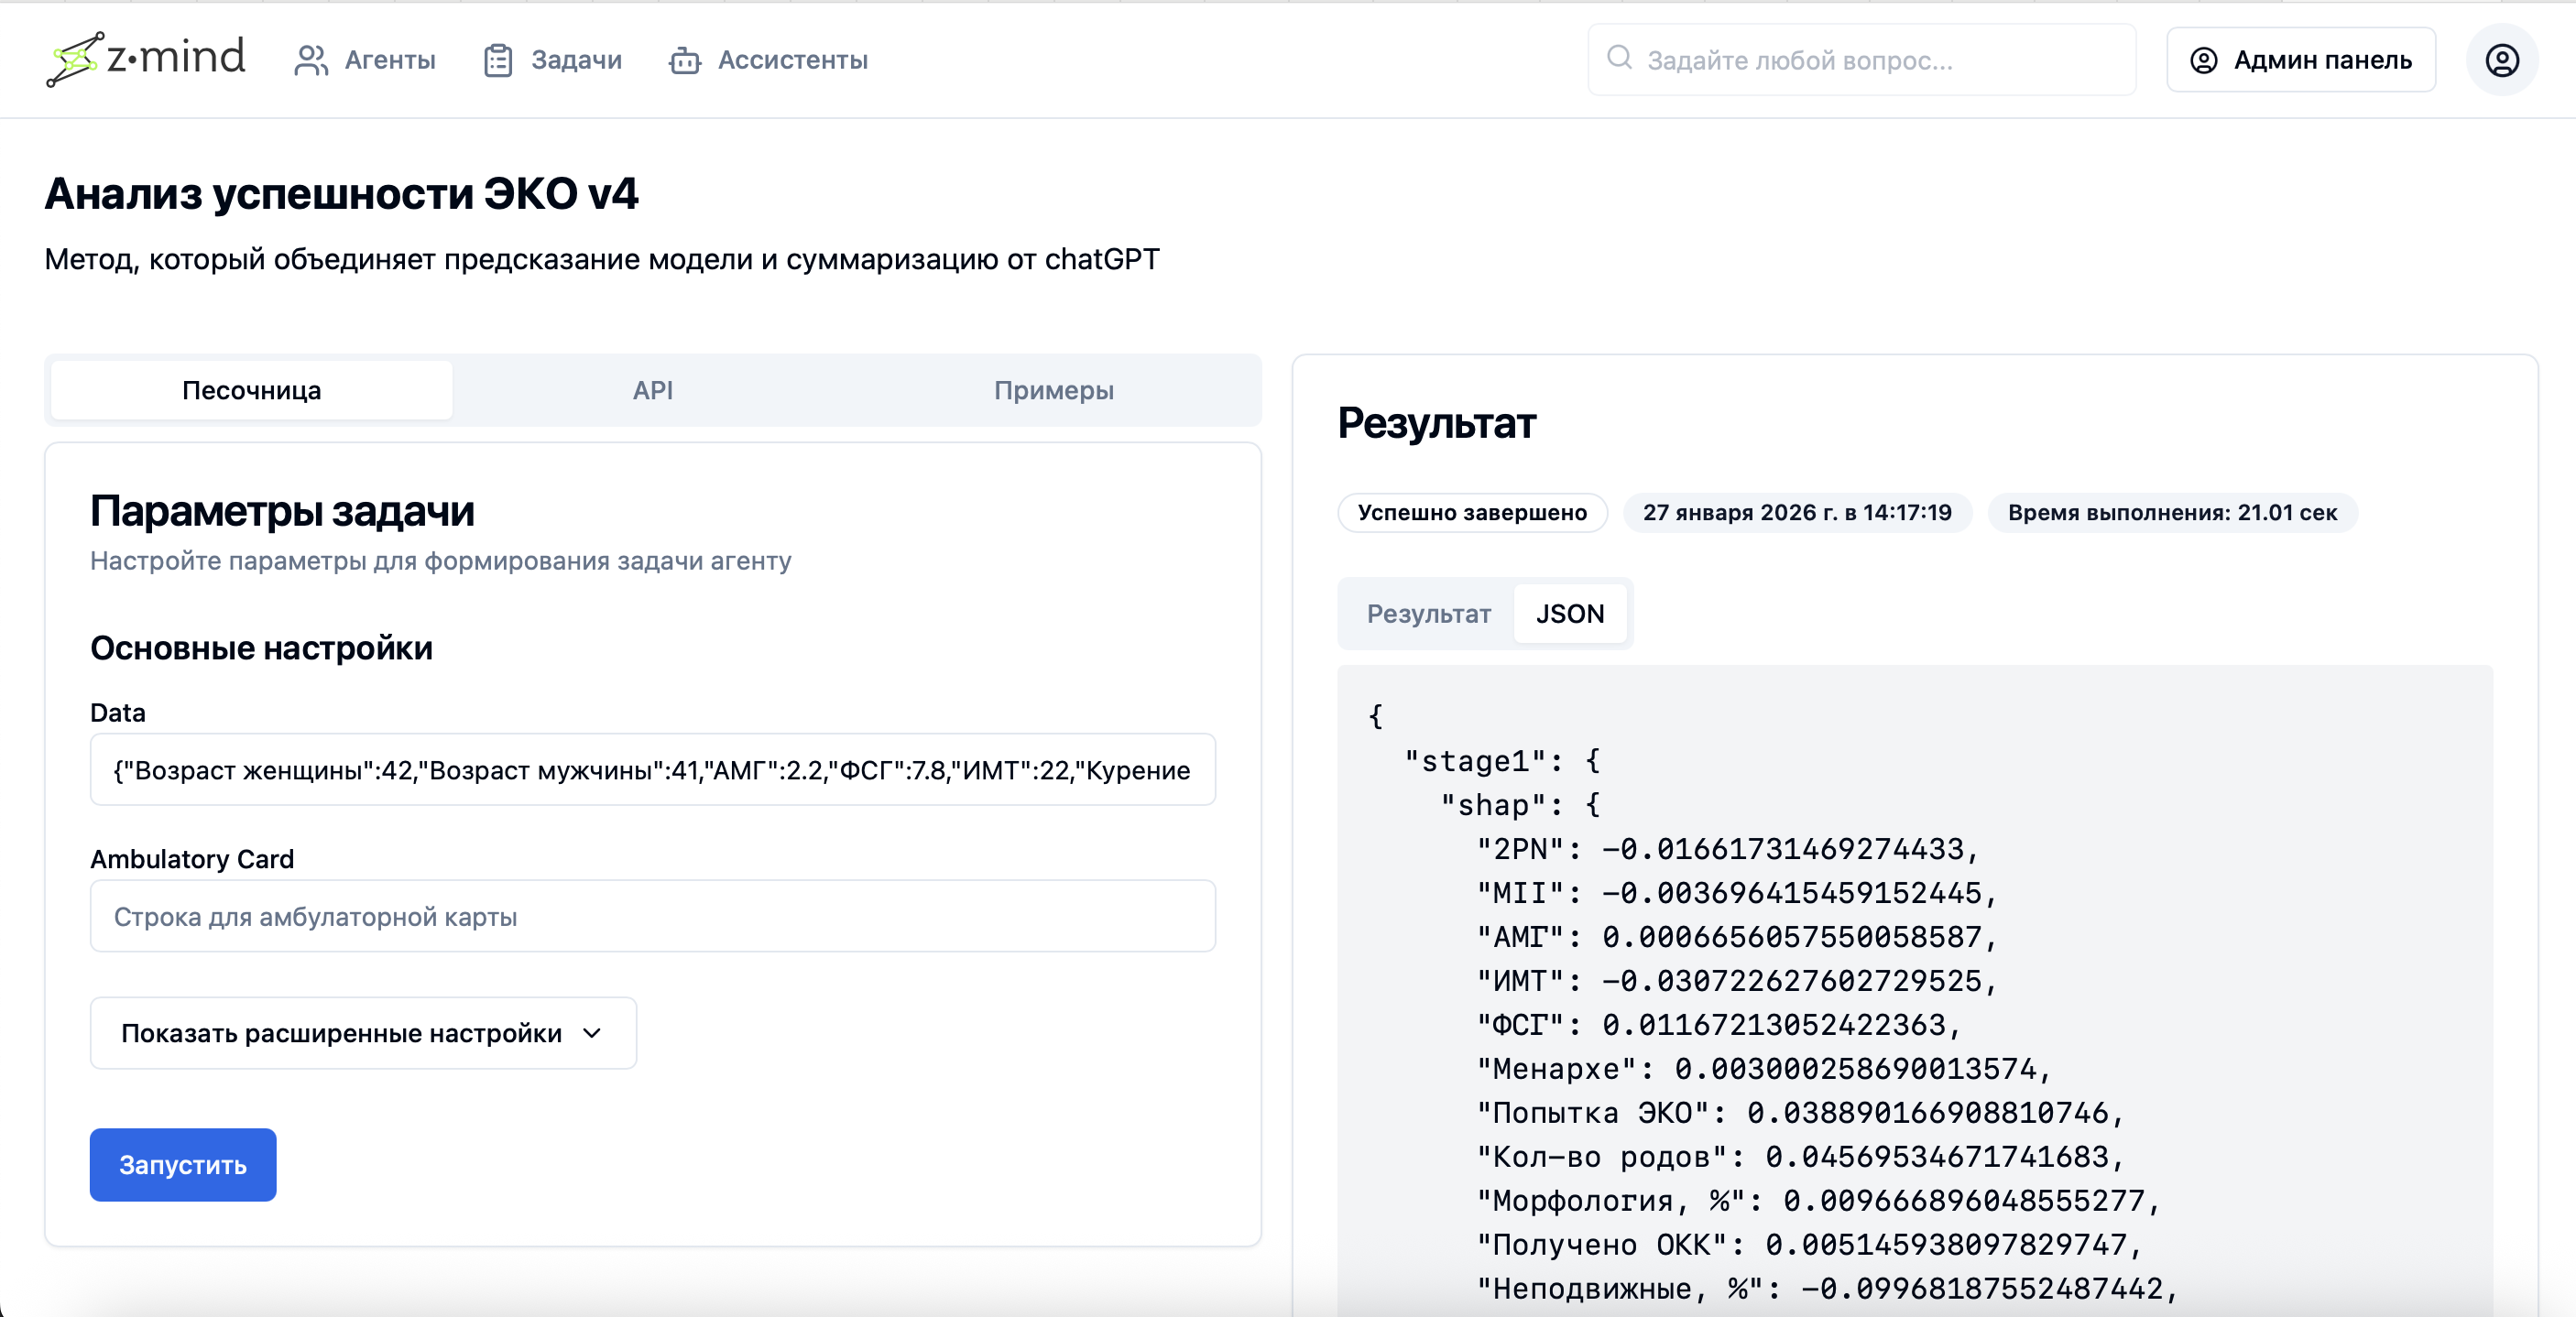The image size is (2576, 1317).
Task: Switch to the API tab
Action: (652, 390)
